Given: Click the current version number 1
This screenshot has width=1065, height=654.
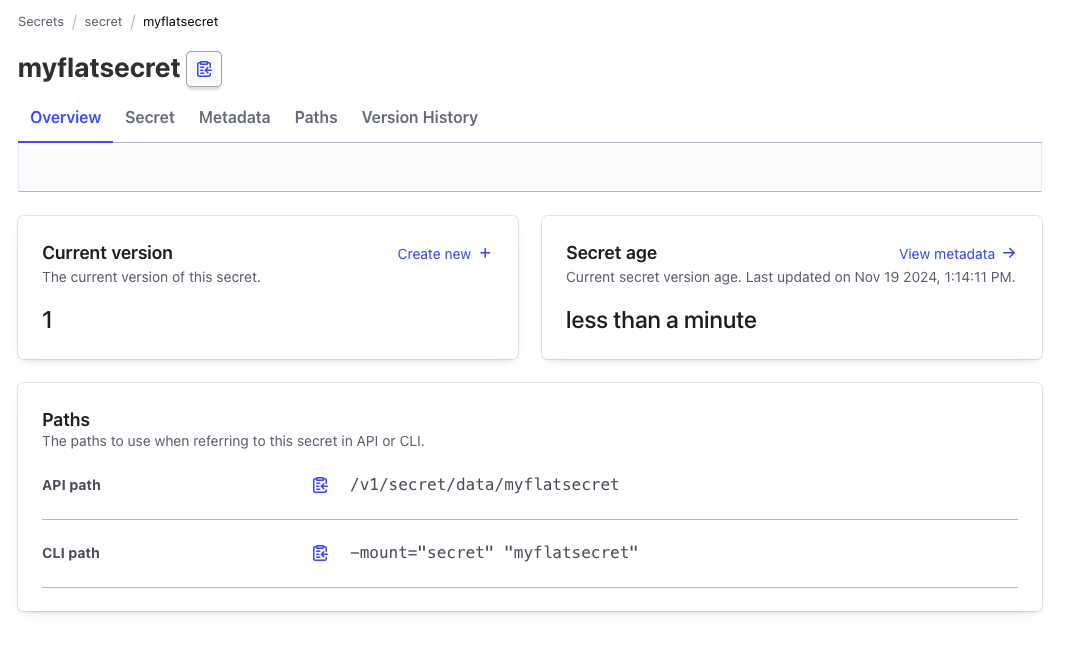Looking at the screenshot, I should click(48, 320).
